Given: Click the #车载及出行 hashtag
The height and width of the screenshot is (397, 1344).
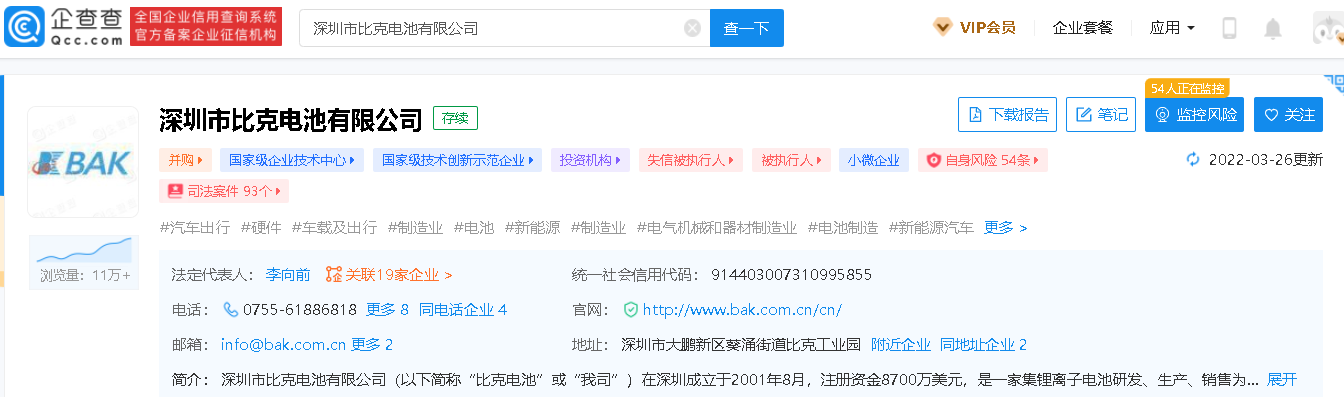Looking at the screenshot, I should coord(334,227).
